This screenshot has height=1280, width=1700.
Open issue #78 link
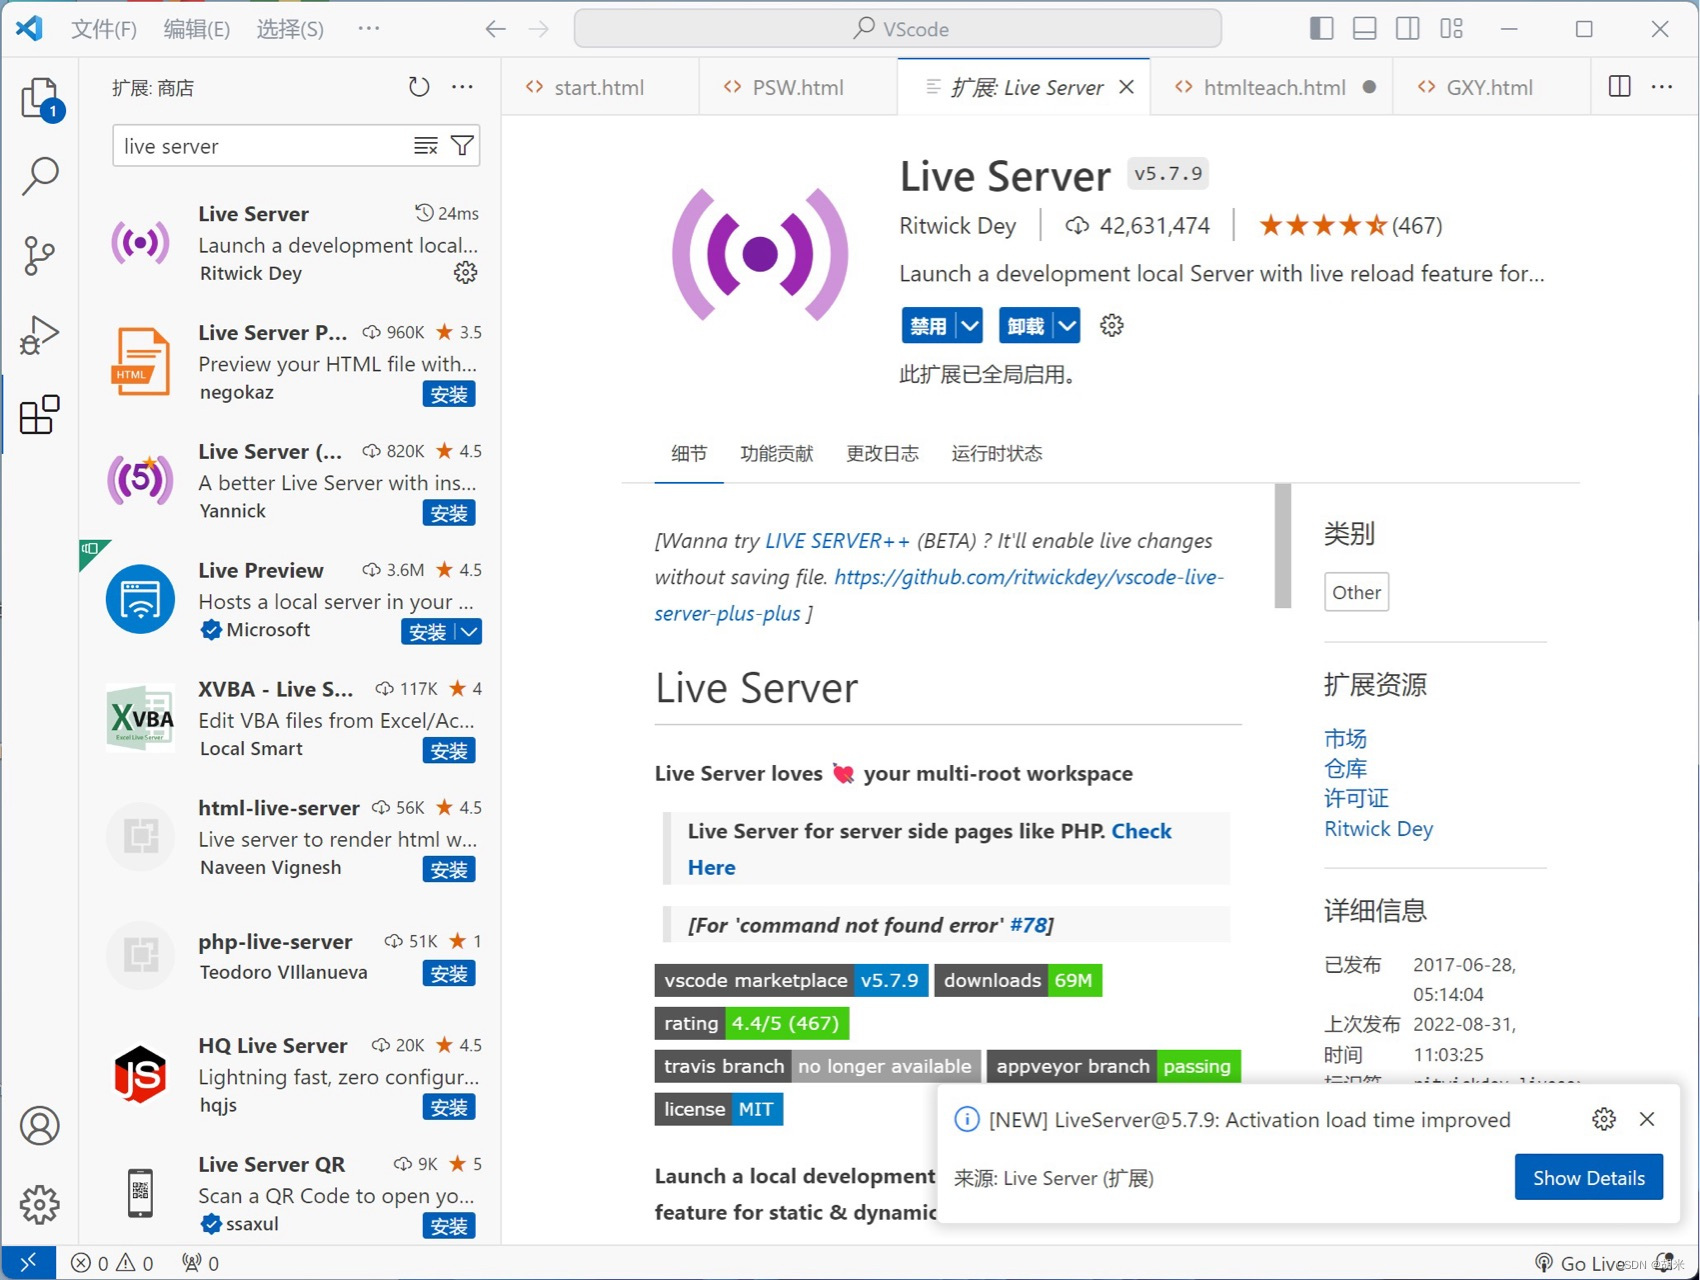[x=1028, y=925]
